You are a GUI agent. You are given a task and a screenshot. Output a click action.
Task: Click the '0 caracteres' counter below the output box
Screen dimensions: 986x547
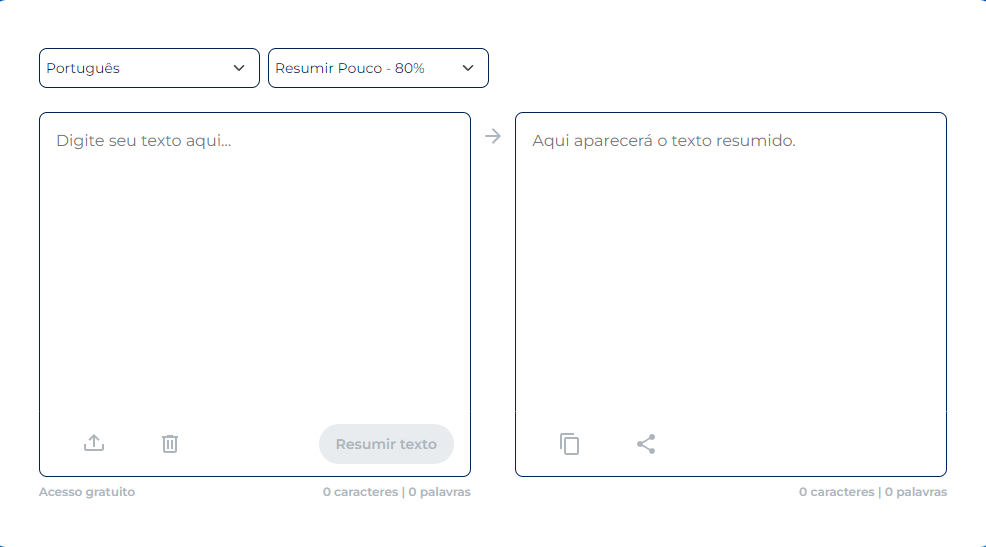pos(836,492)
